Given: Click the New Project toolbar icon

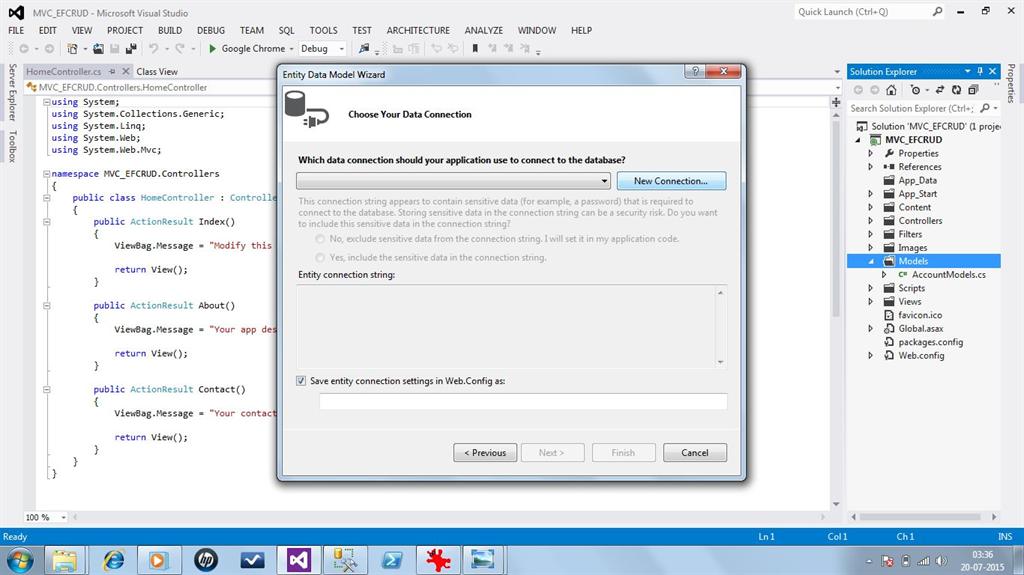Looking at the screenshot, I should (x=72, y=49).
